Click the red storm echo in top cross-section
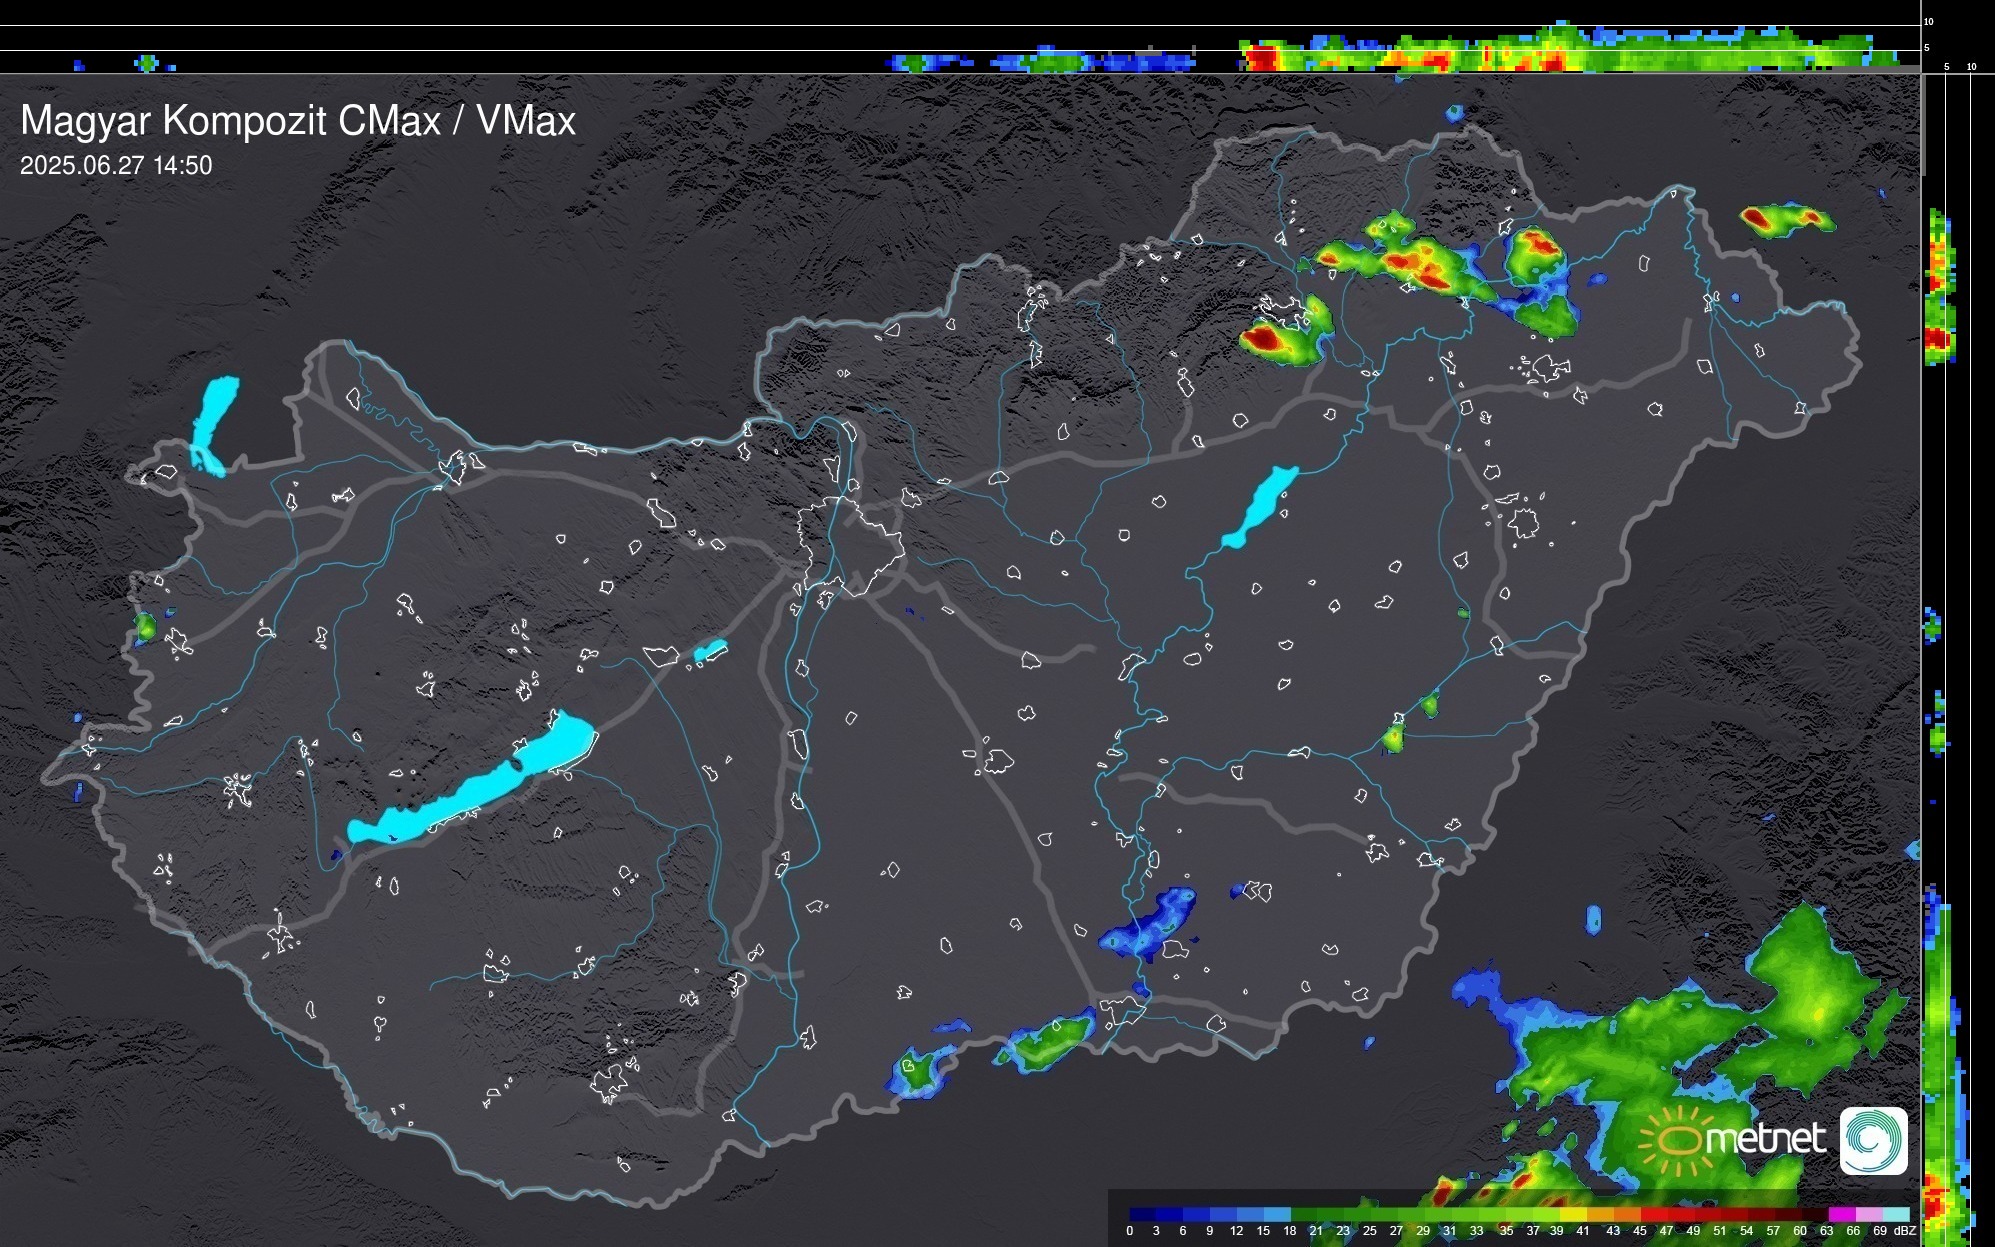 pos(1263,58)
